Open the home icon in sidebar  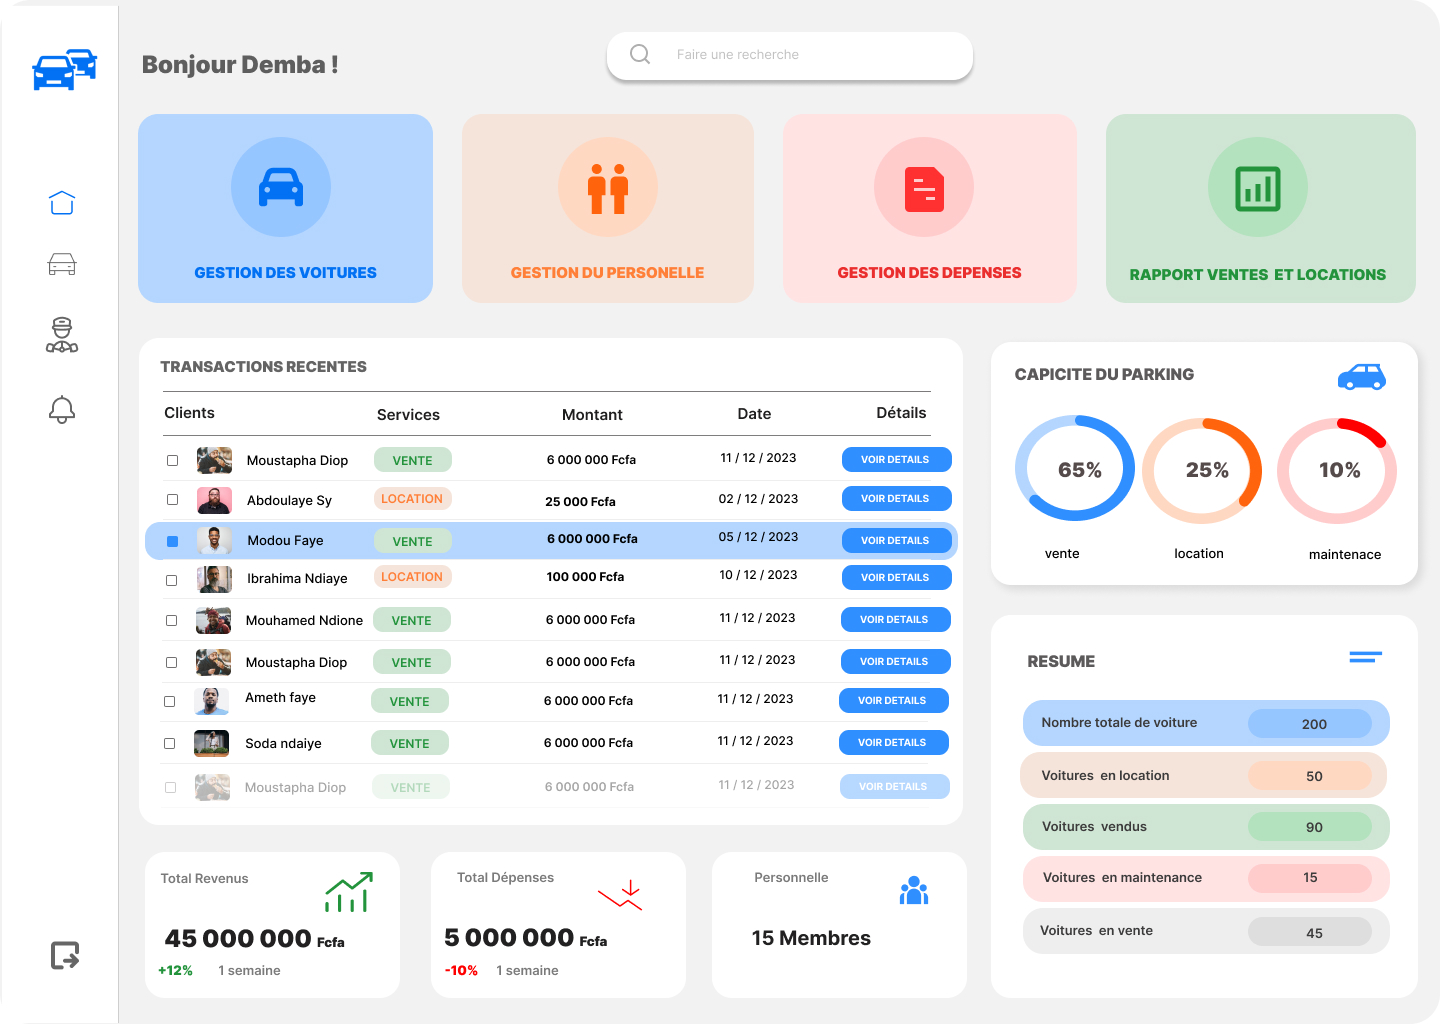pos(62,202)
